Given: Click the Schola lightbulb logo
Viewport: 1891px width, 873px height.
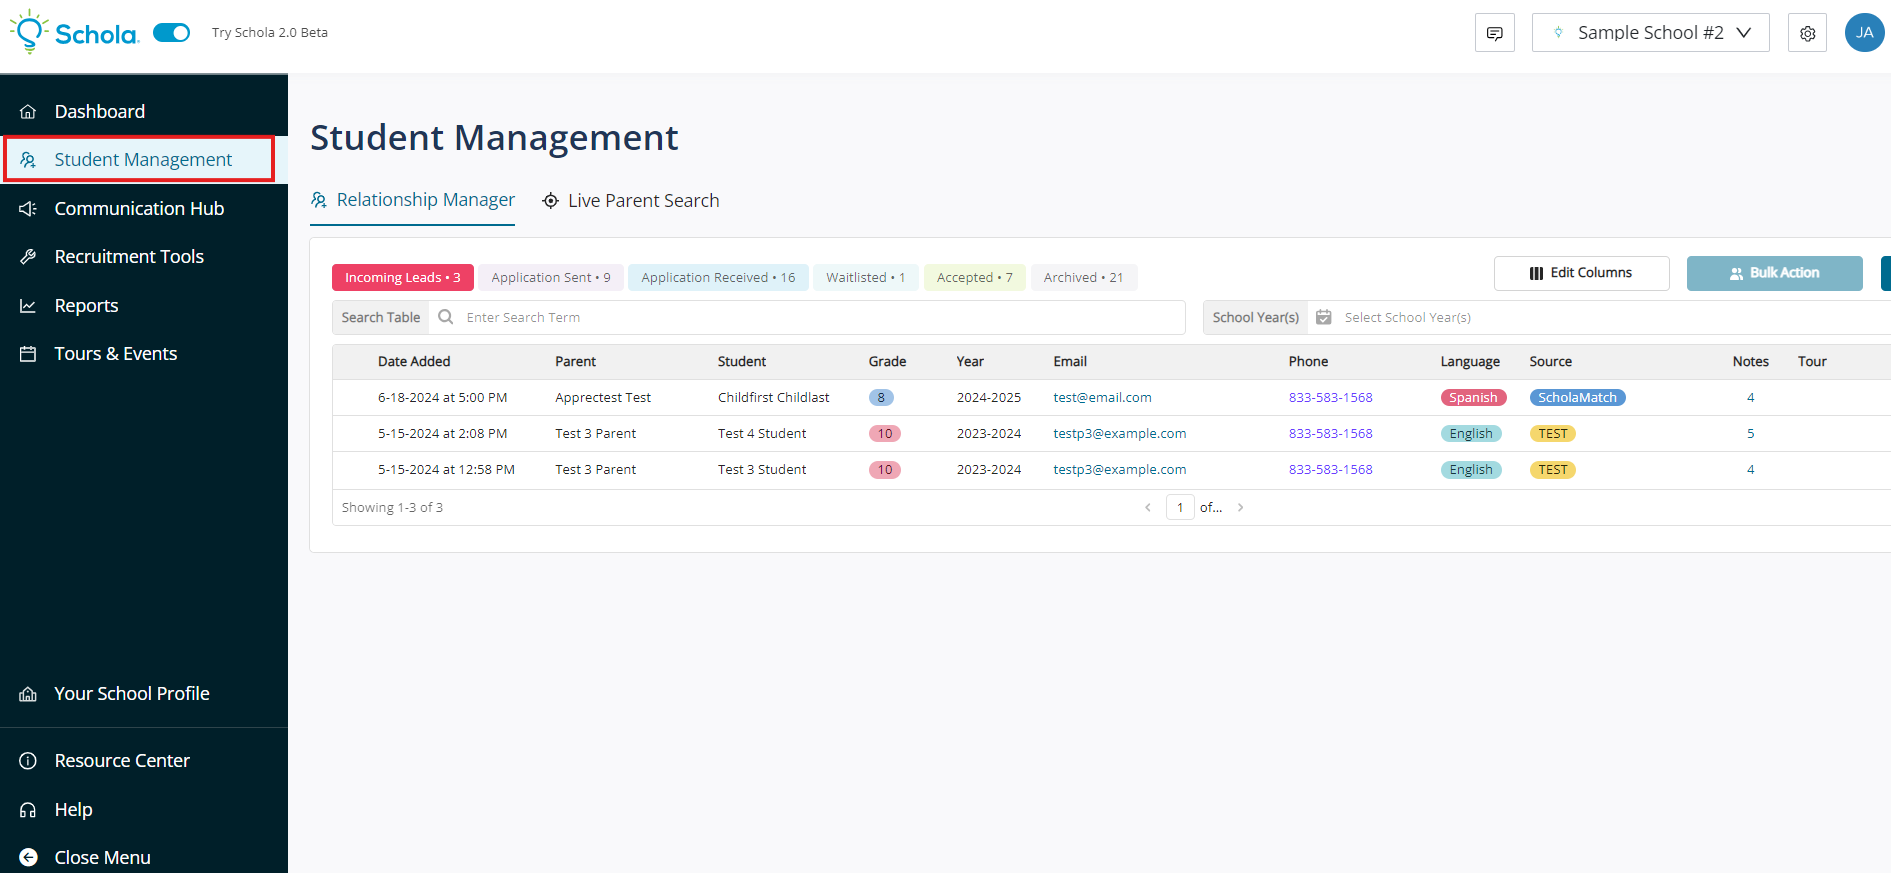Looking at the screenshot, I should (x=74, y=32).
